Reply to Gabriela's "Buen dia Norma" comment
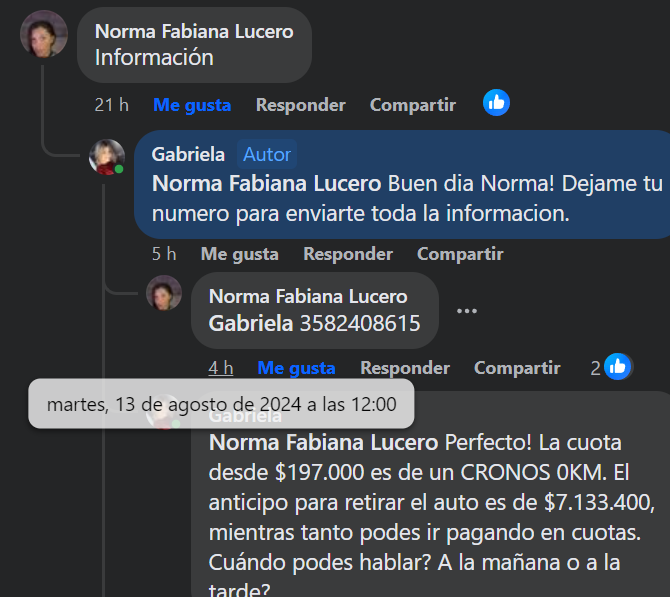 (348, 254)
